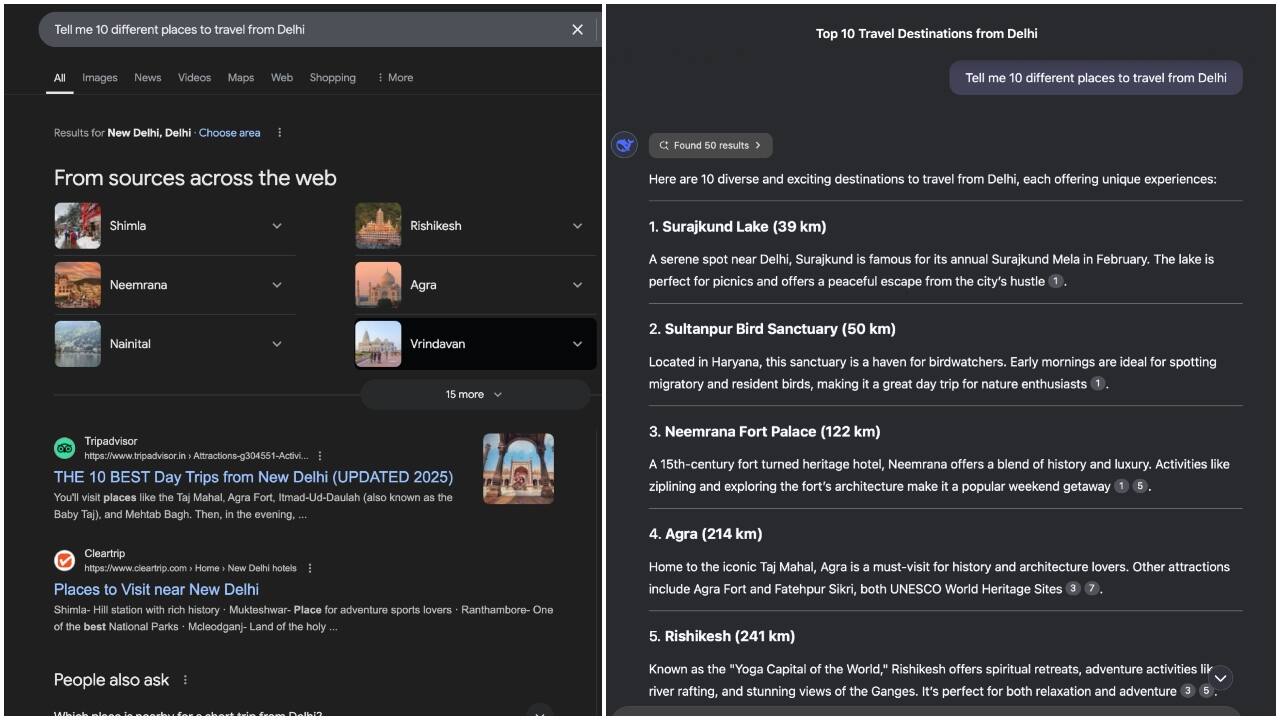Expand the Shimla destination dropdown
This screenshot has width=1280, height=720.
277,225
